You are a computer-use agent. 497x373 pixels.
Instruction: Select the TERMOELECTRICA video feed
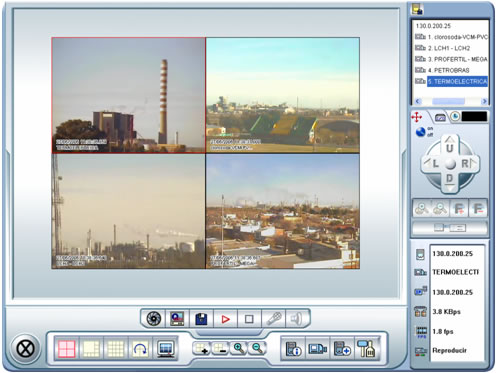(129, 95)
